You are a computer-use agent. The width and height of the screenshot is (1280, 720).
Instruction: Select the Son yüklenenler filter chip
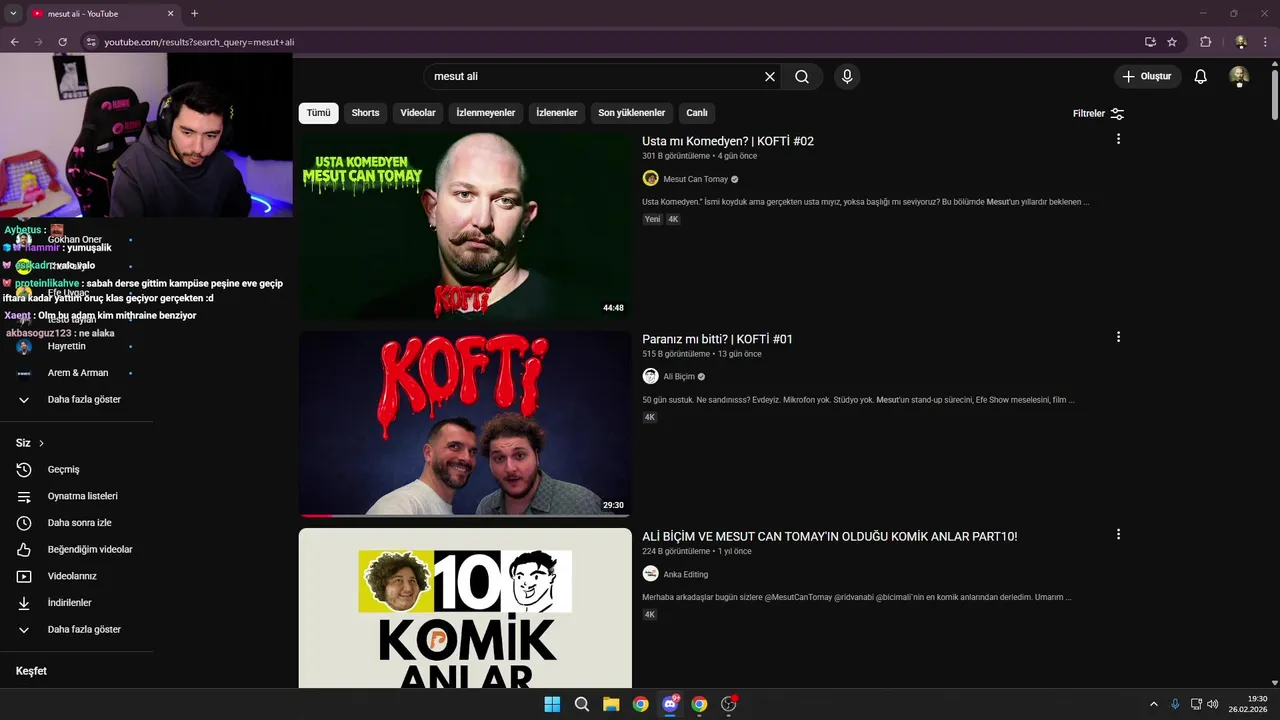click(631, 113)
